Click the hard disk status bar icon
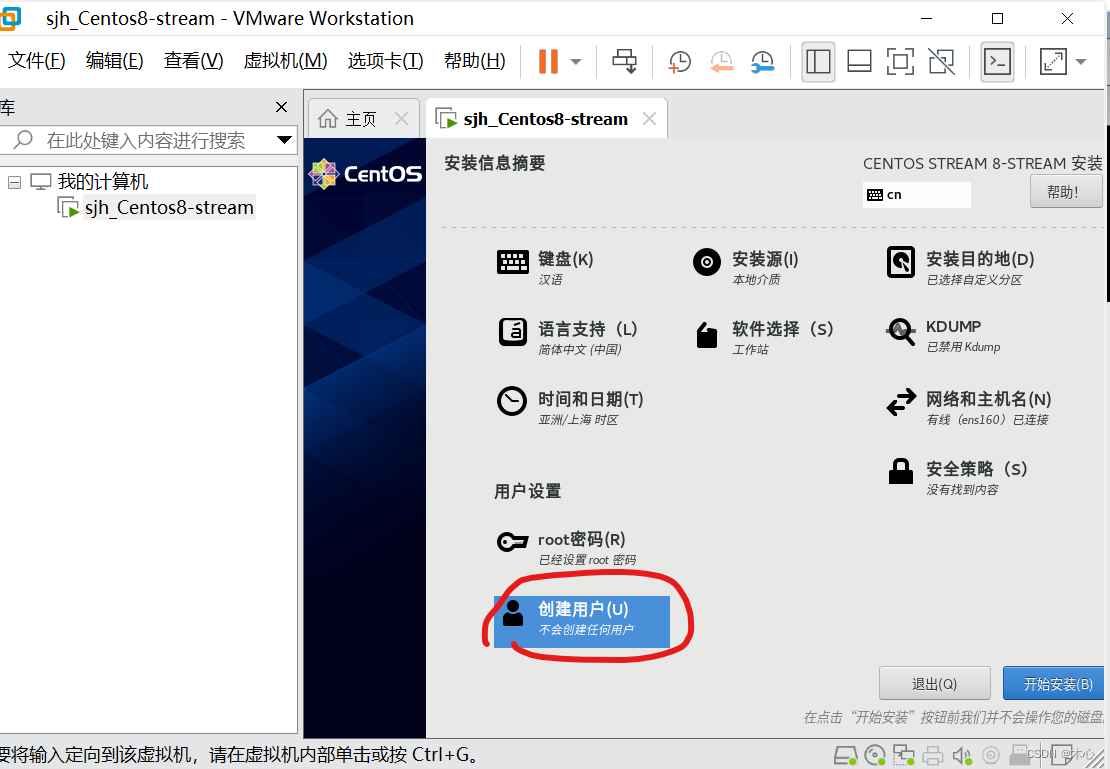 pos(845,756)
